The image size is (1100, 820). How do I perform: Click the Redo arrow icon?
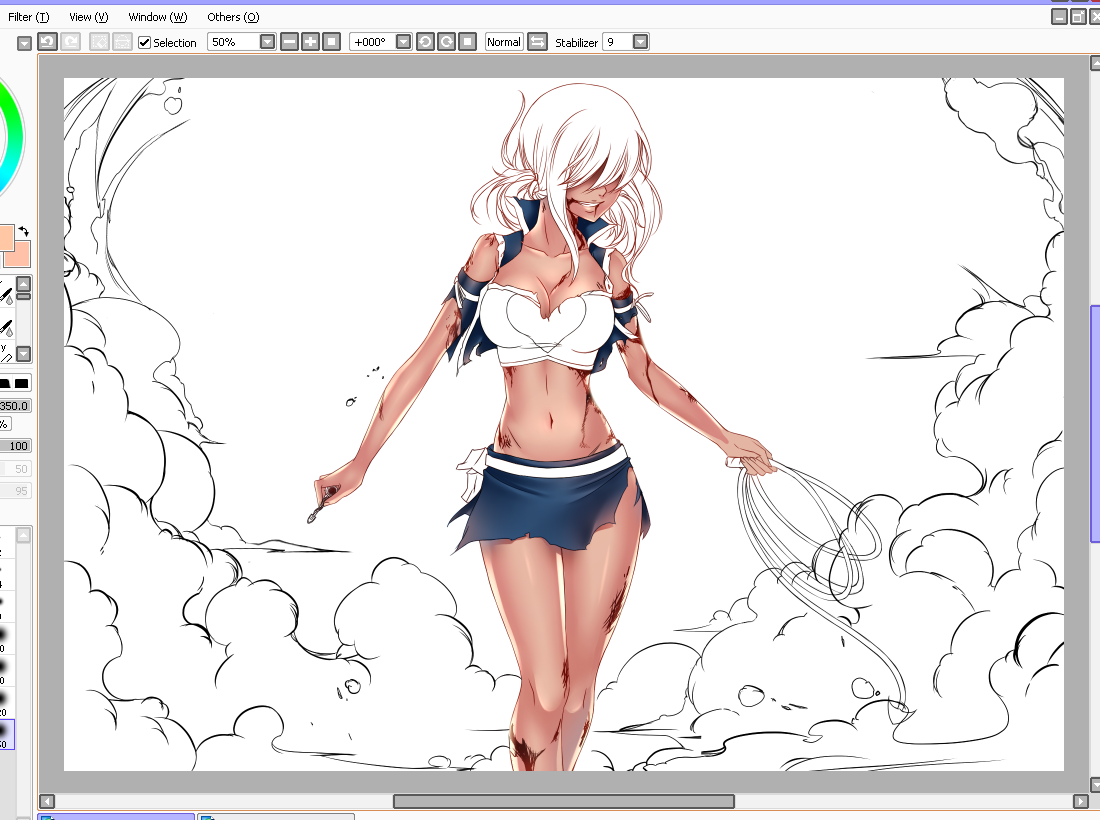pos(71,42)
